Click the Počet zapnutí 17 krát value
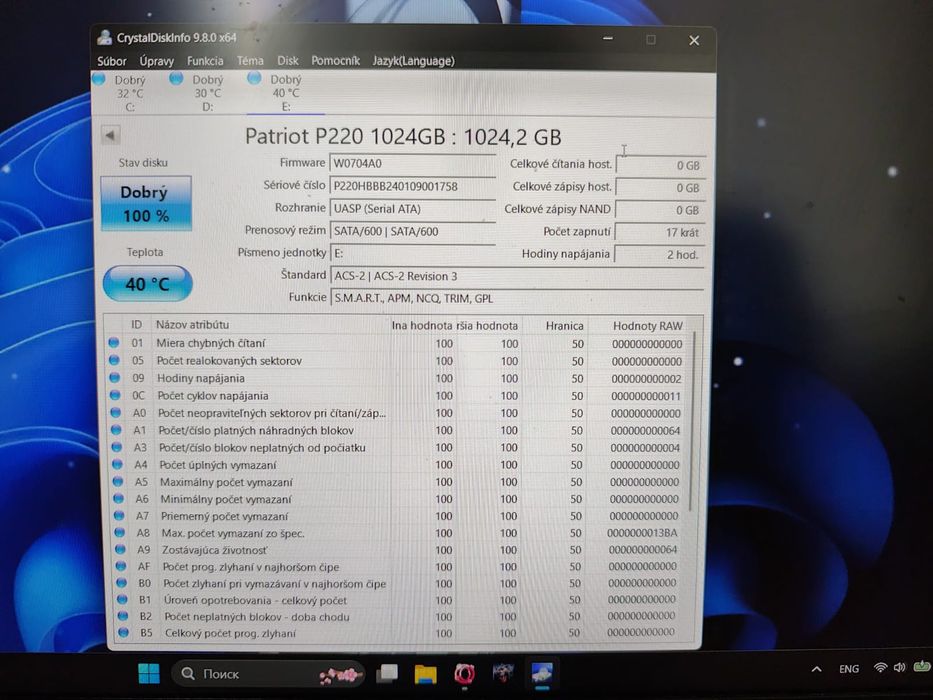This screenshot has height=700, width=933. click(660, 232)
